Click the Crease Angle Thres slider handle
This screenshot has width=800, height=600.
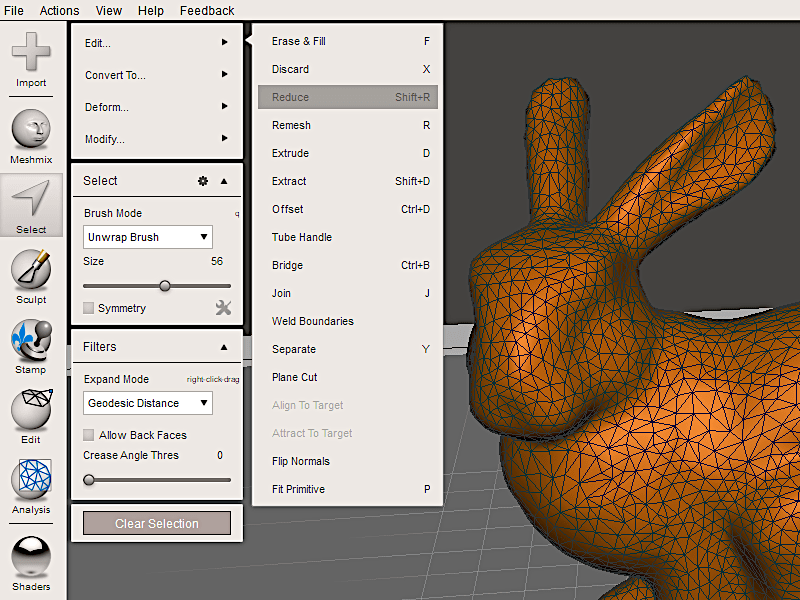point(89,480)
